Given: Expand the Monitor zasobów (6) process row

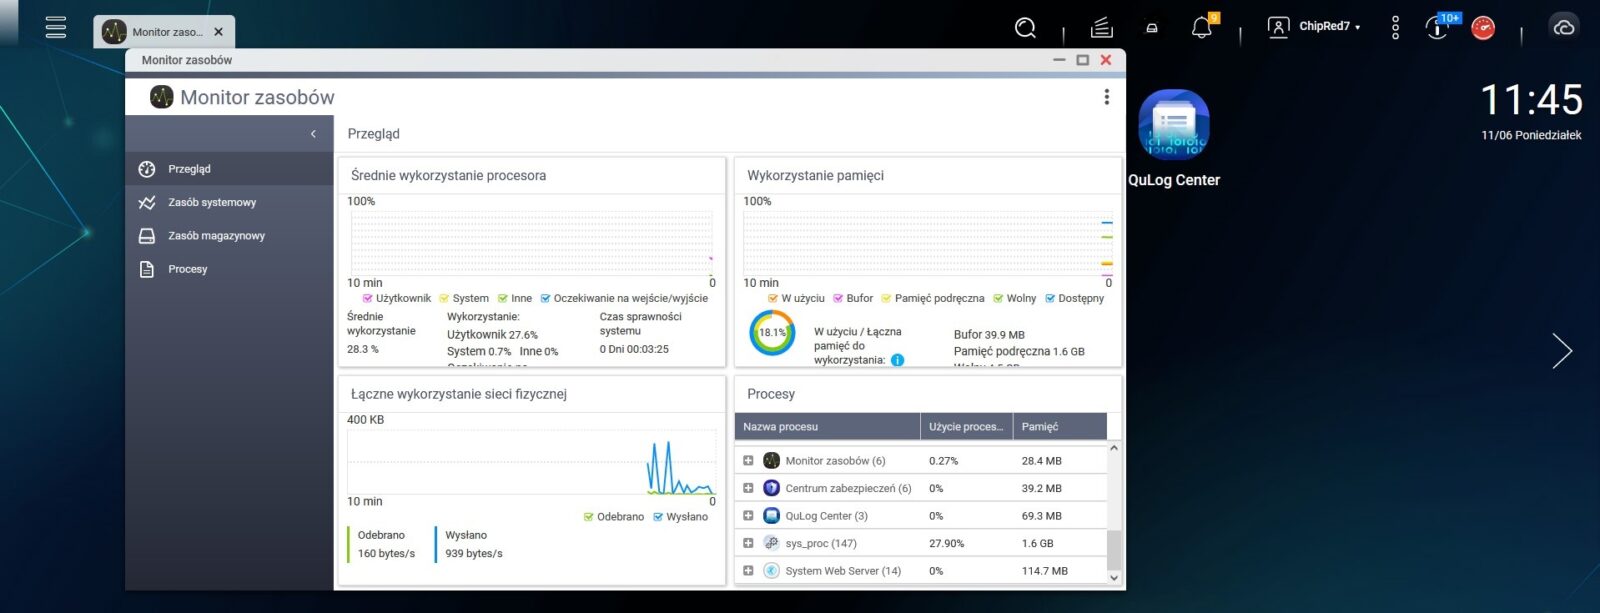Looking at the screenshot, I should 748,461.
